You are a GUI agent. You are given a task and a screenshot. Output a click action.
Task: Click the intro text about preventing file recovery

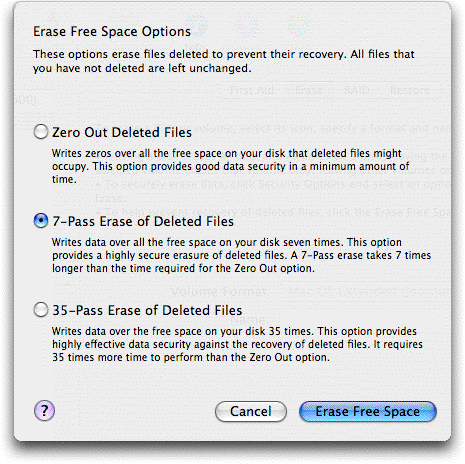tap(224, 61)
